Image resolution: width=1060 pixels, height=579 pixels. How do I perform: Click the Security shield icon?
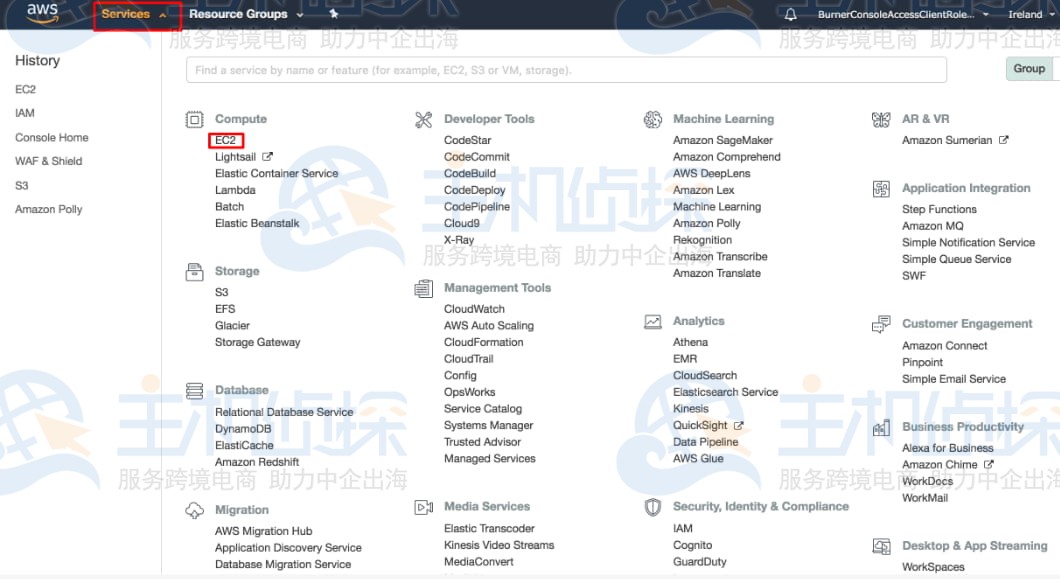652,507
